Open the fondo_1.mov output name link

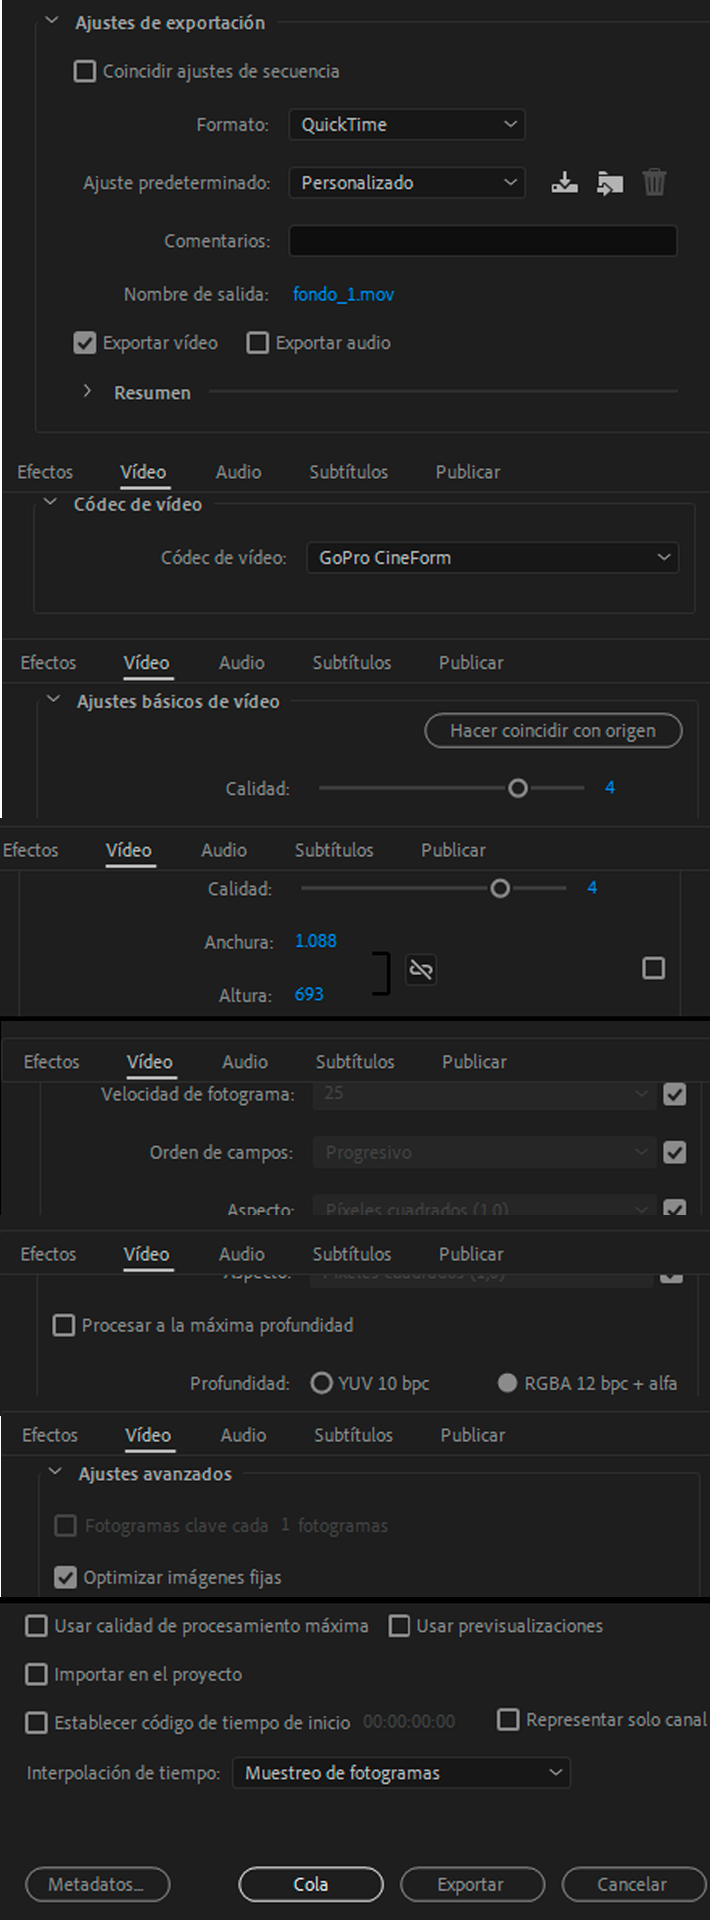point(343,294)
